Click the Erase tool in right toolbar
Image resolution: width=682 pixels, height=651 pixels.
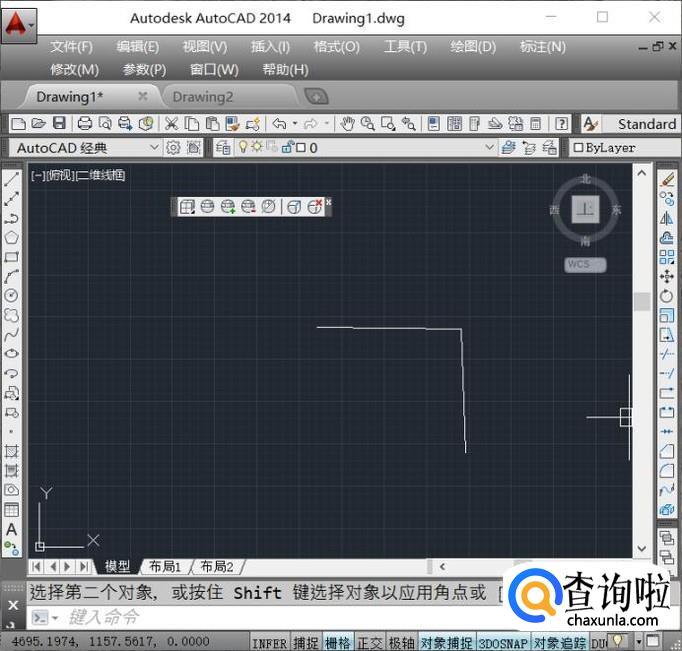[x=667, y=178]
